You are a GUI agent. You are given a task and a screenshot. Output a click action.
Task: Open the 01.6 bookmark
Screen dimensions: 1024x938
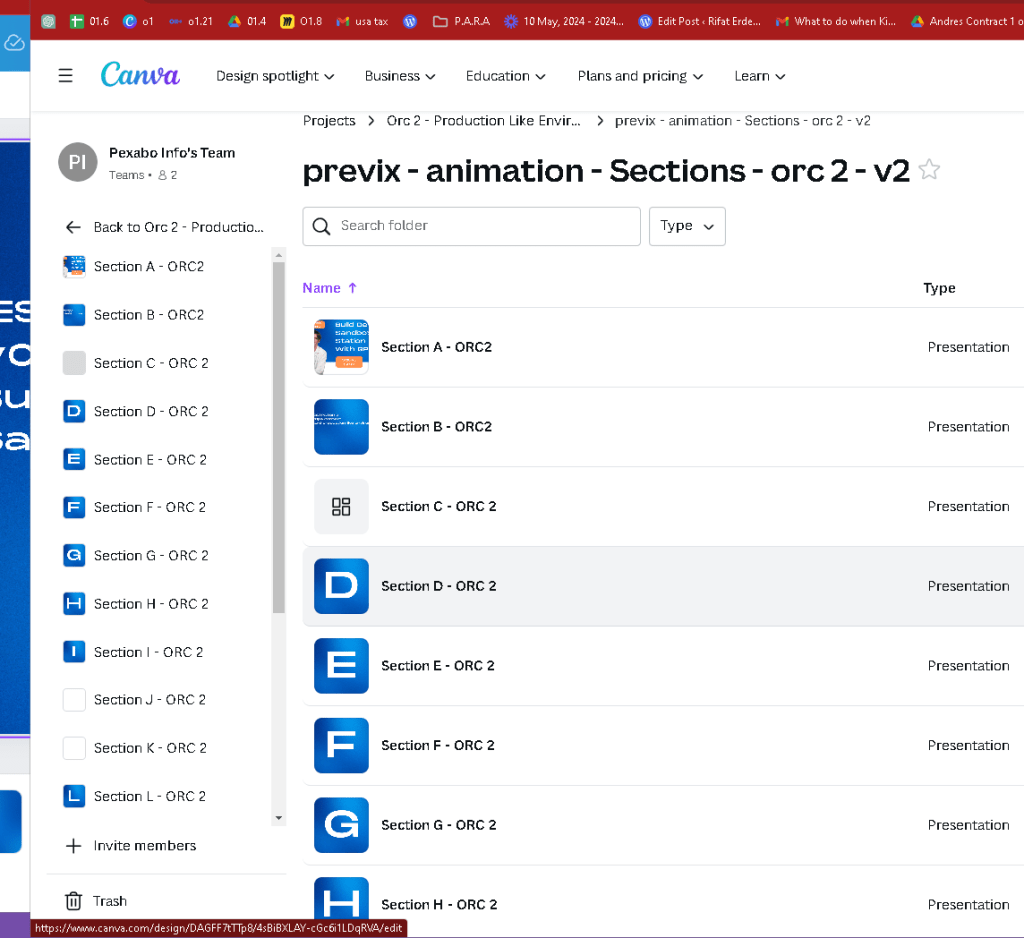(89, 21)
